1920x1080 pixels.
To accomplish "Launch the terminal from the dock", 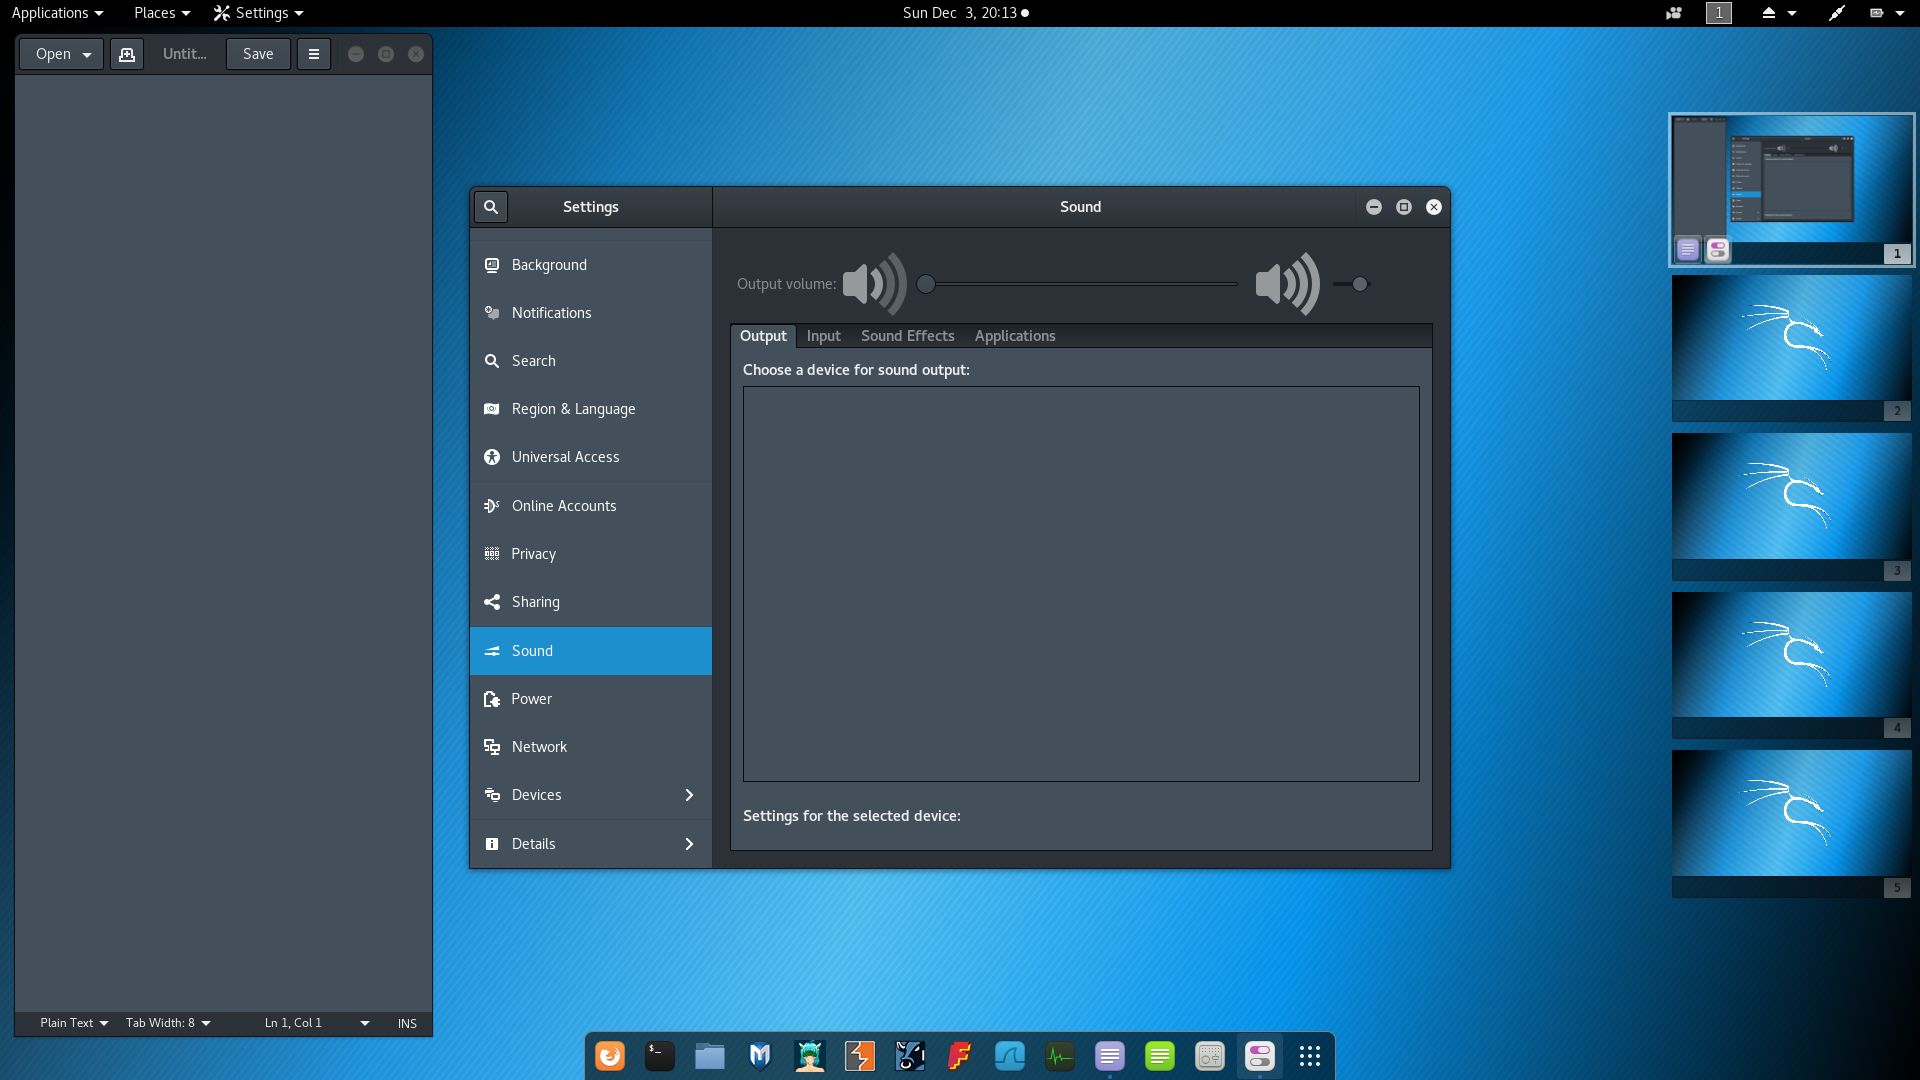I will (x=660, y=1056).
